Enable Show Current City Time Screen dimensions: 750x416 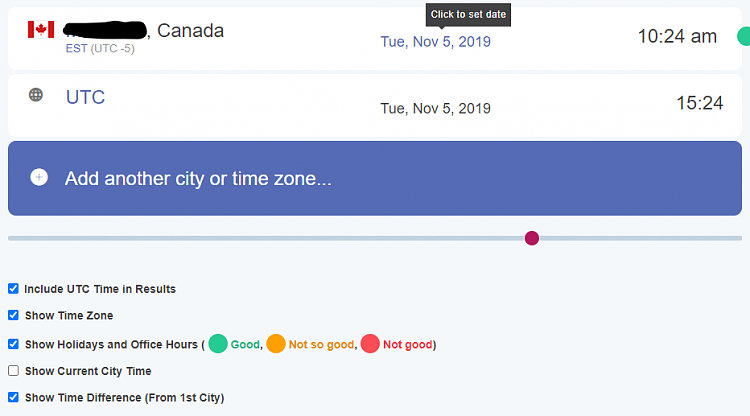13,371
